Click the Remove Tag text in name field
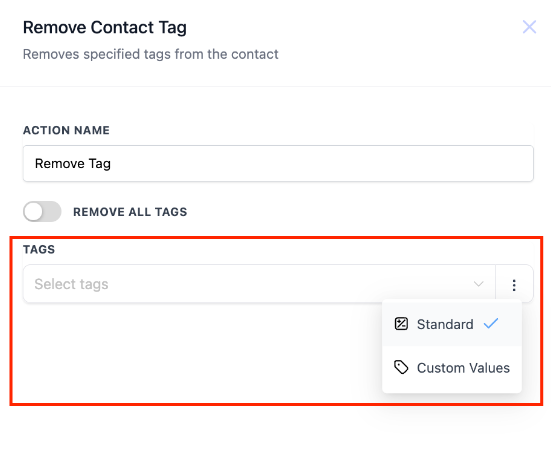This screenshot has height=470, width=551. point(73,164)
